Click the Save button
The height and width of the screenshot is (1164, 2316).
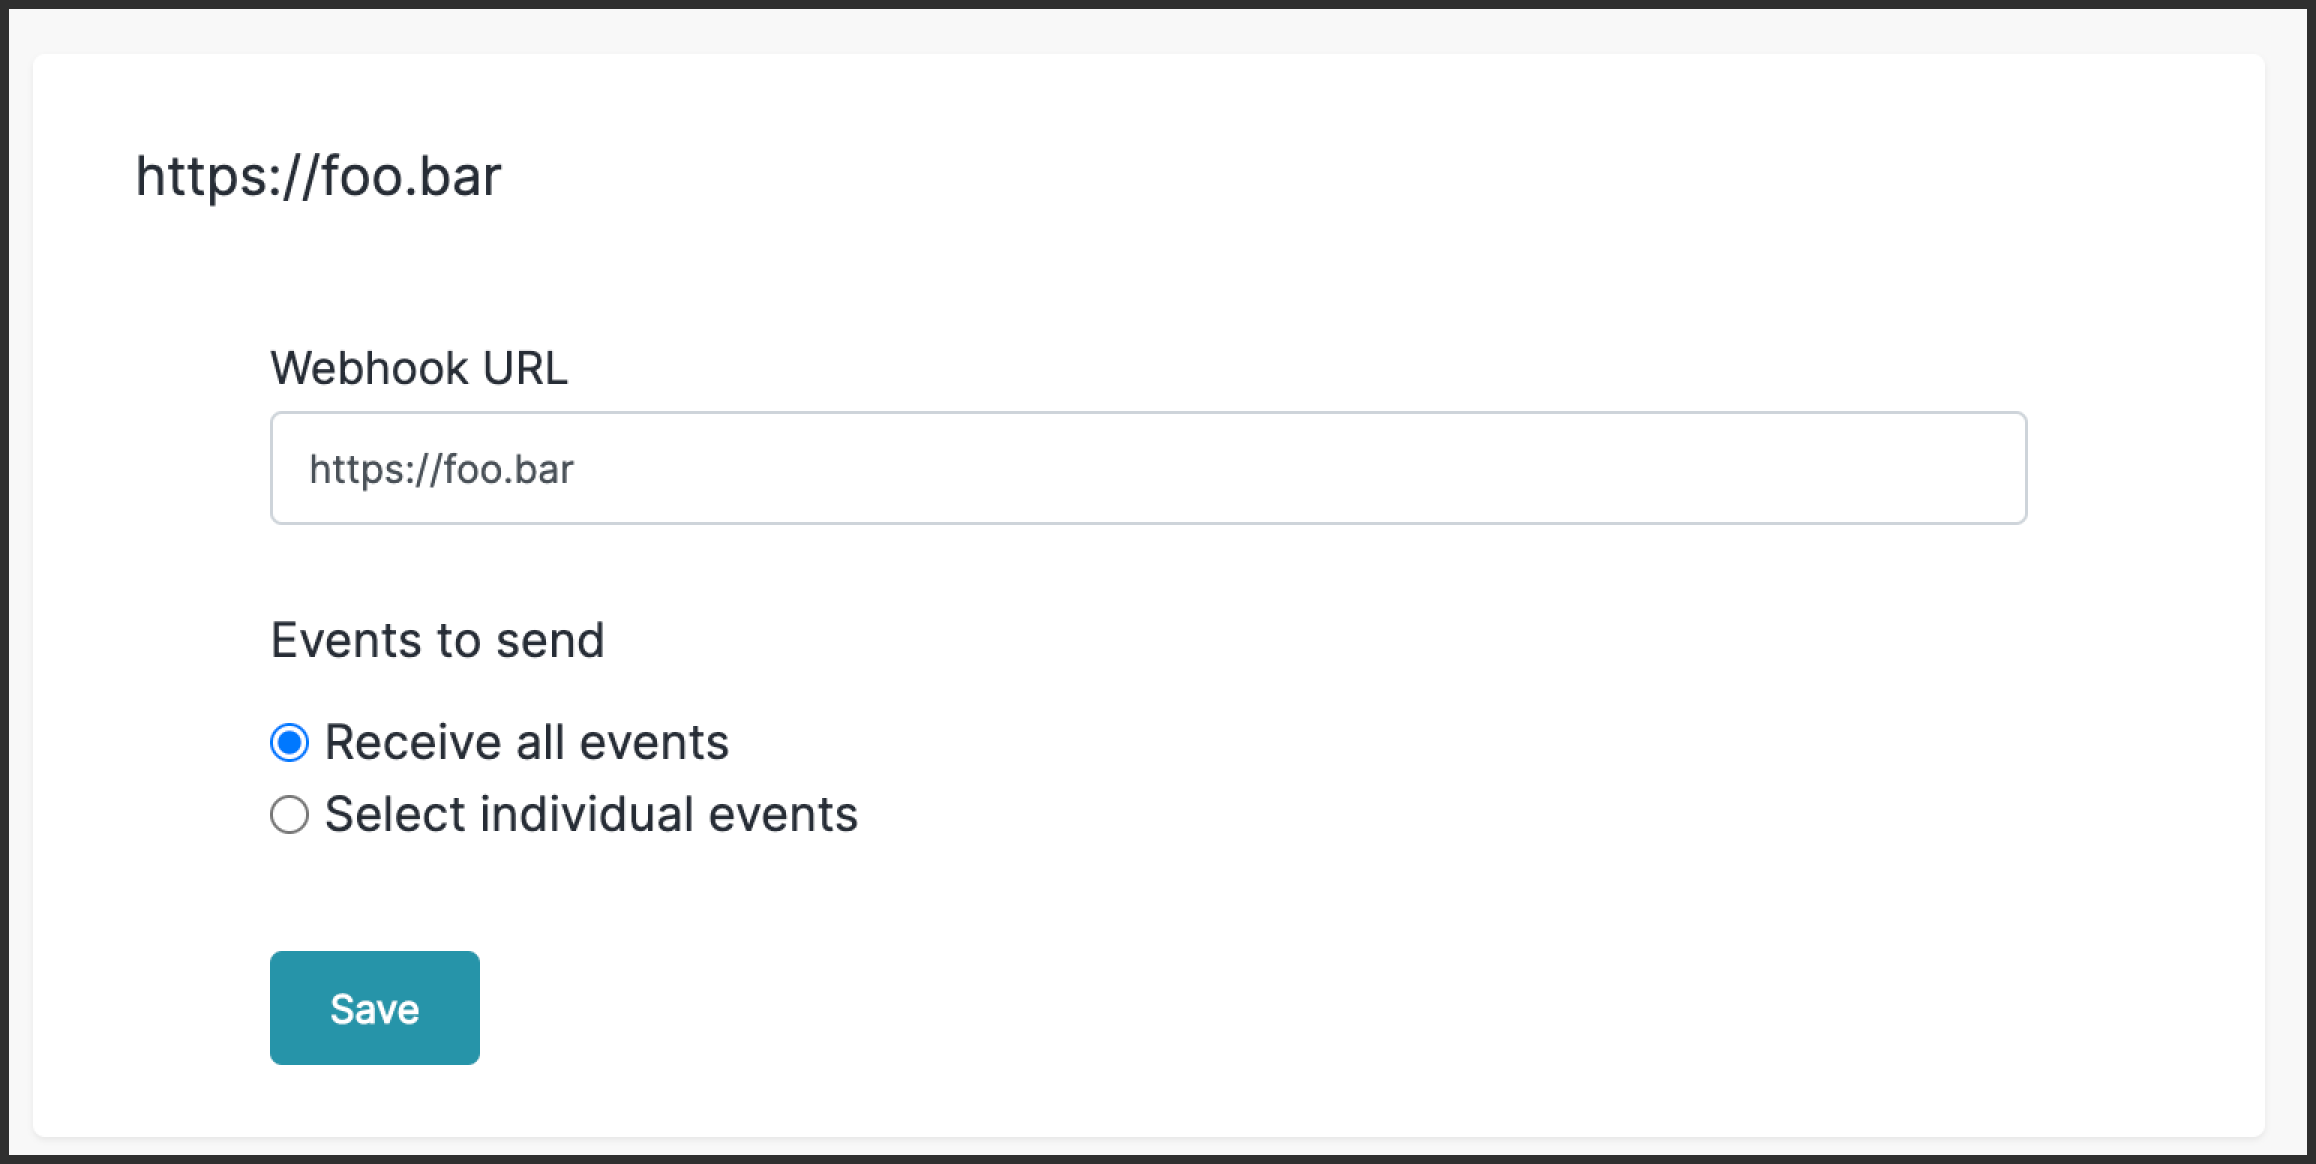click(x=375, y=1008)
